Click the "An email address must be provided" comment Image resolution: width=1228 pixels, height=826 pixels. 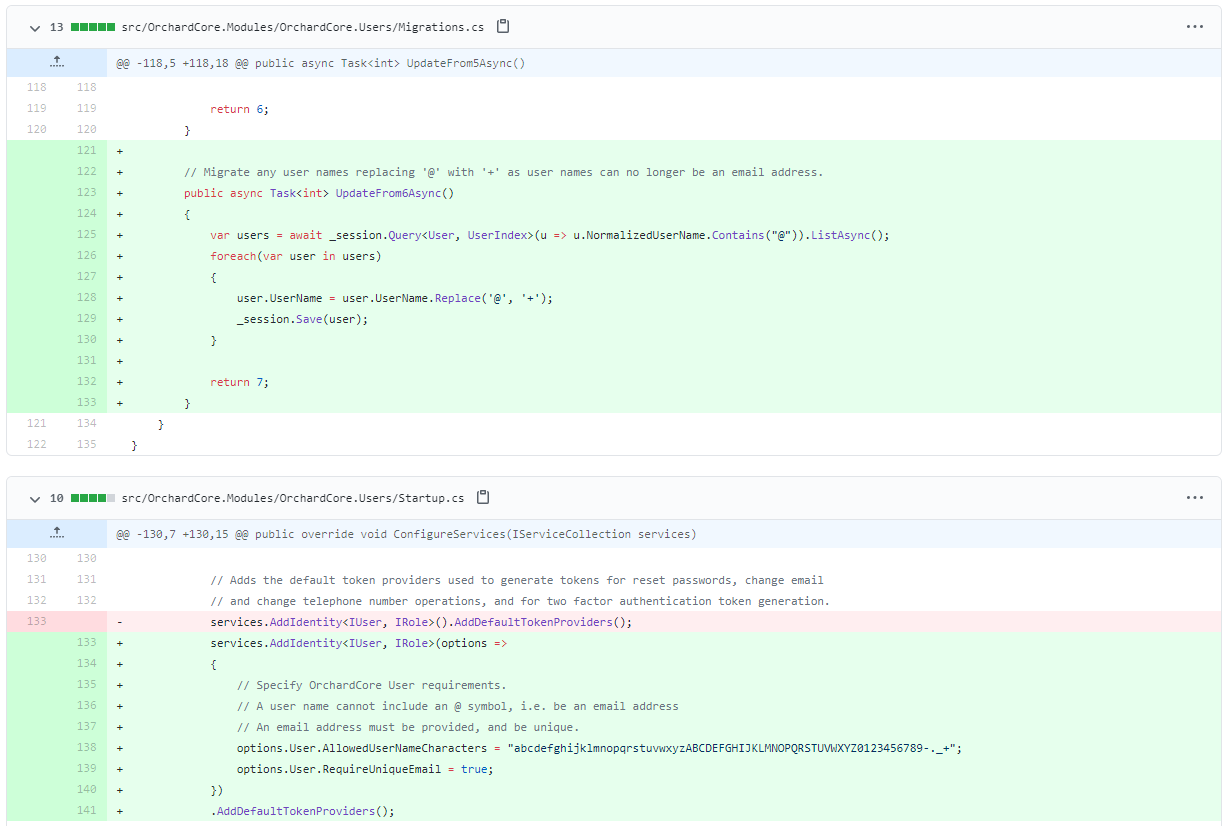tap(408, 727)
